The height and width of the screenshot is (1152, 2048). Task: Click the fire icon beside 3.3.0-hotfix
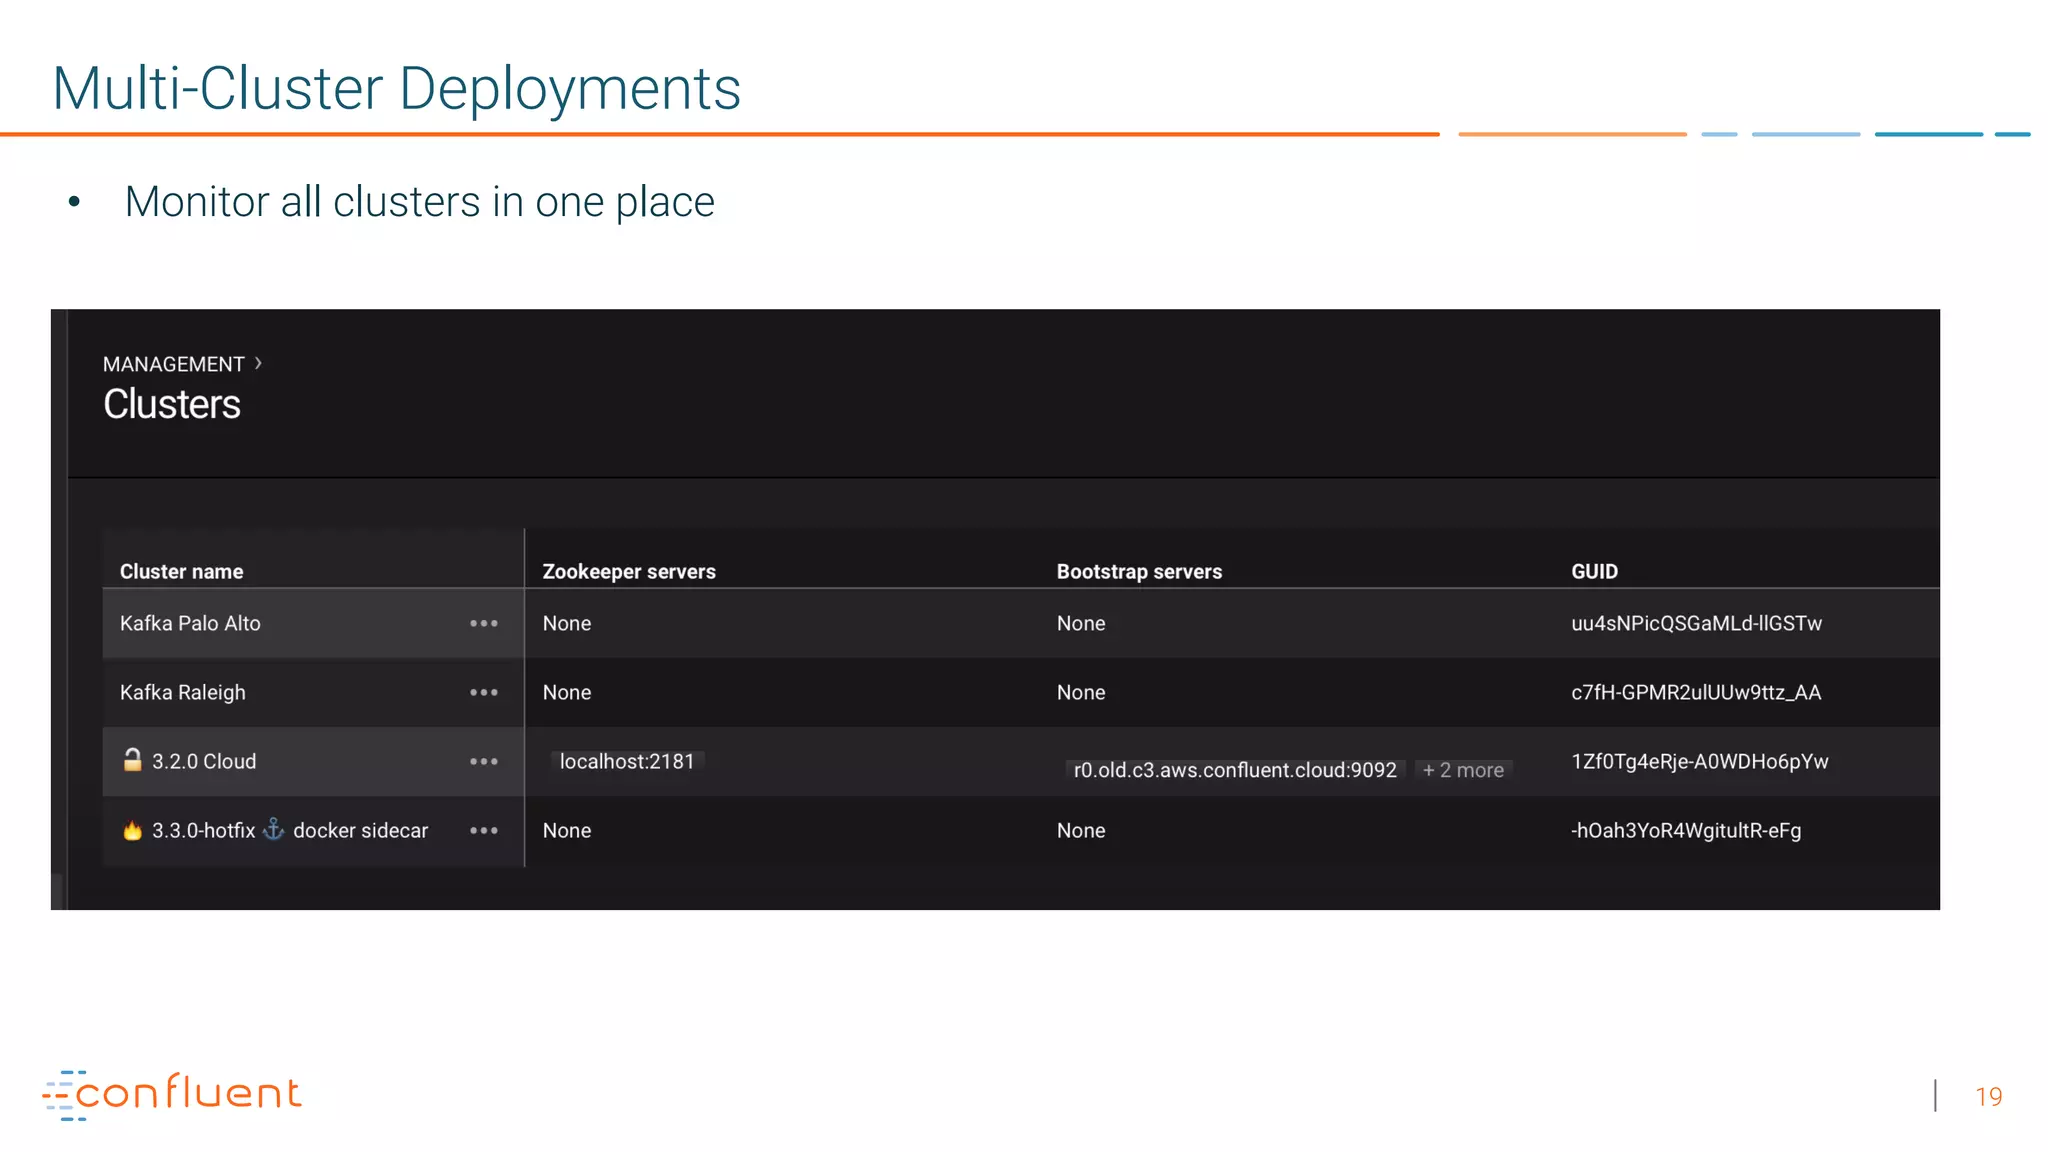(132, 830)
